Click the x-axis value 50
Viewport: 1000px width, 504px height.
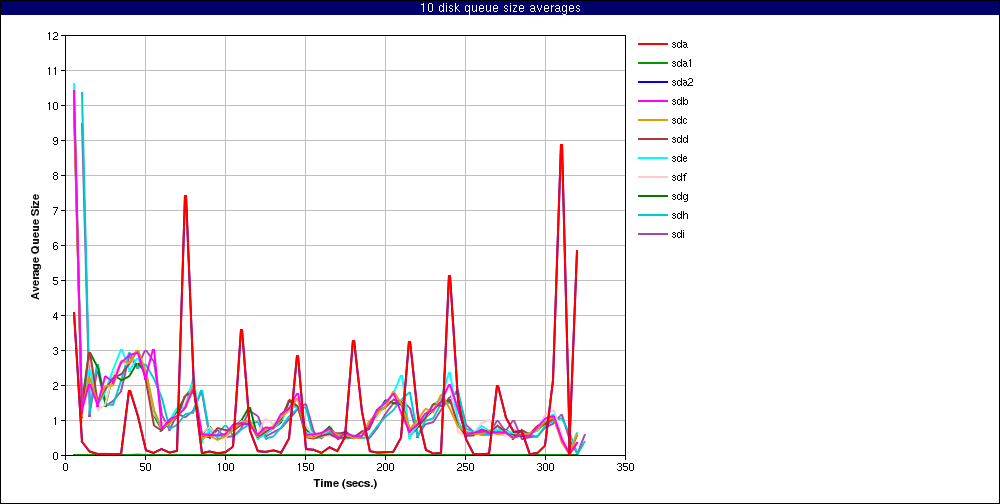[145, 466]
